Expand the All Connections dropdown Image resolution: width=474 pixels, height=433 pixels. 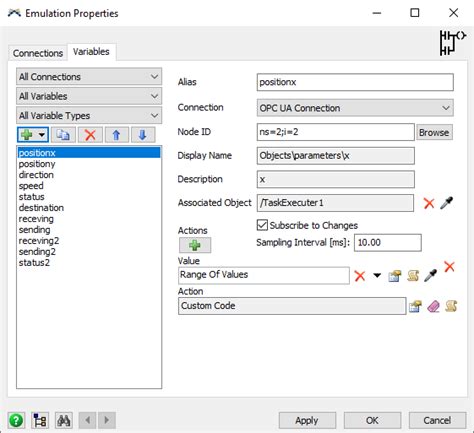click(89, 77)
